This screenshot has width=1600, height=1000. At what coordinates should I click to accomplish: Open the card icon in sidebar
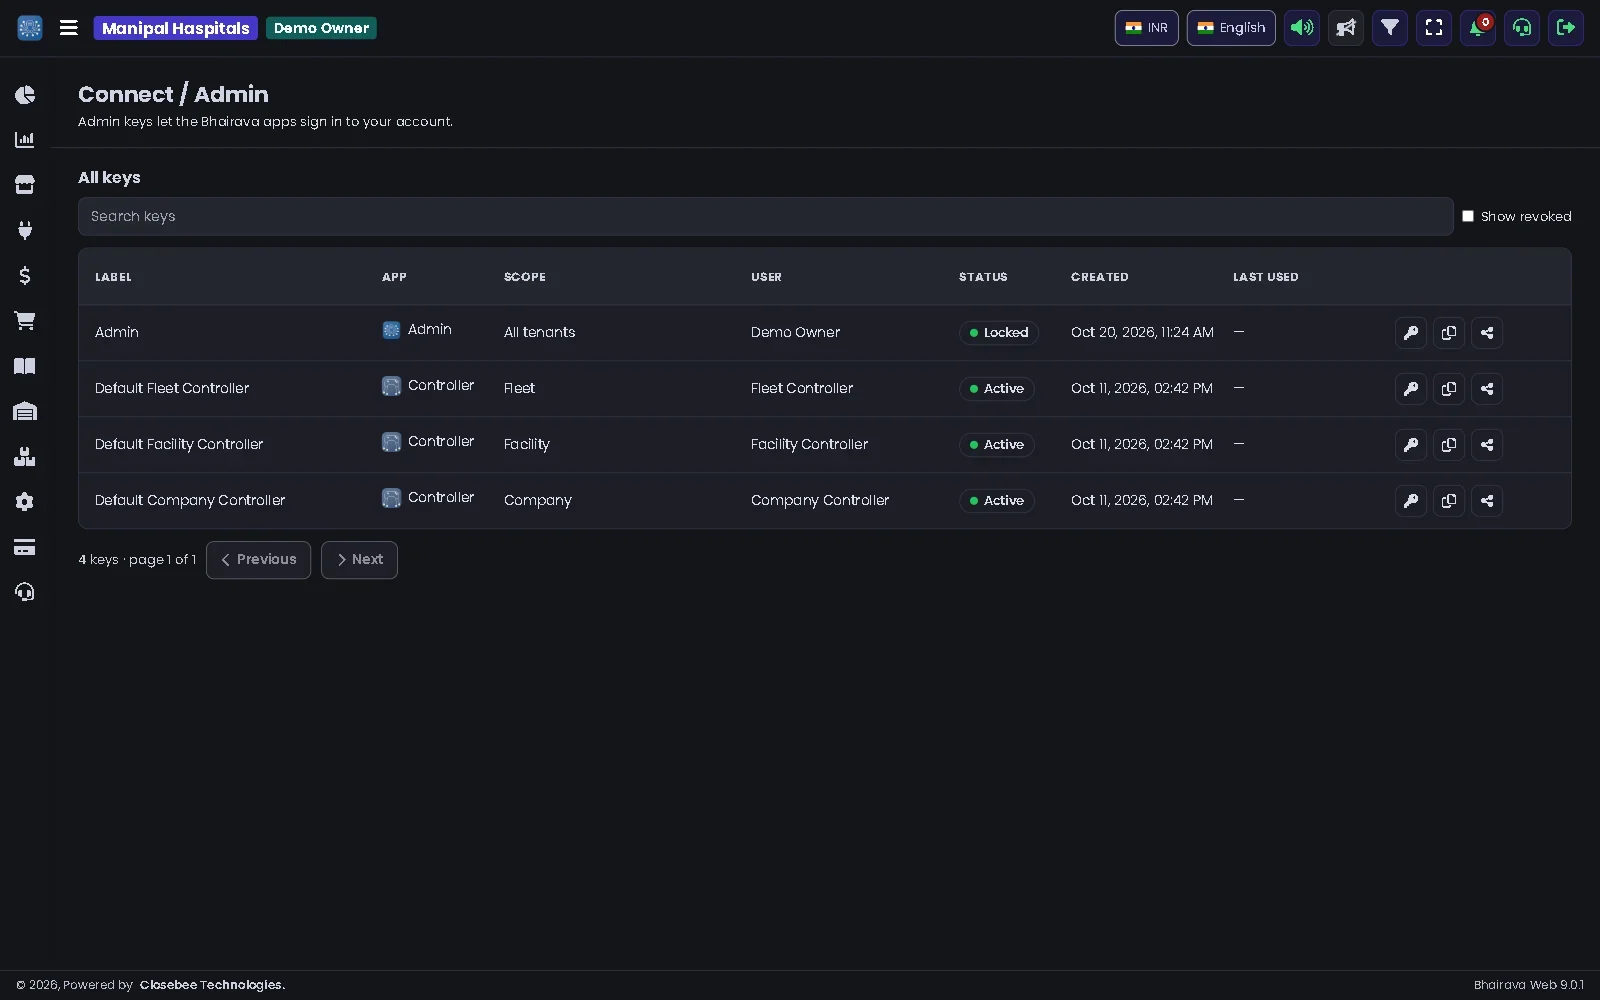pyautogui.click(x=25, y=547)
